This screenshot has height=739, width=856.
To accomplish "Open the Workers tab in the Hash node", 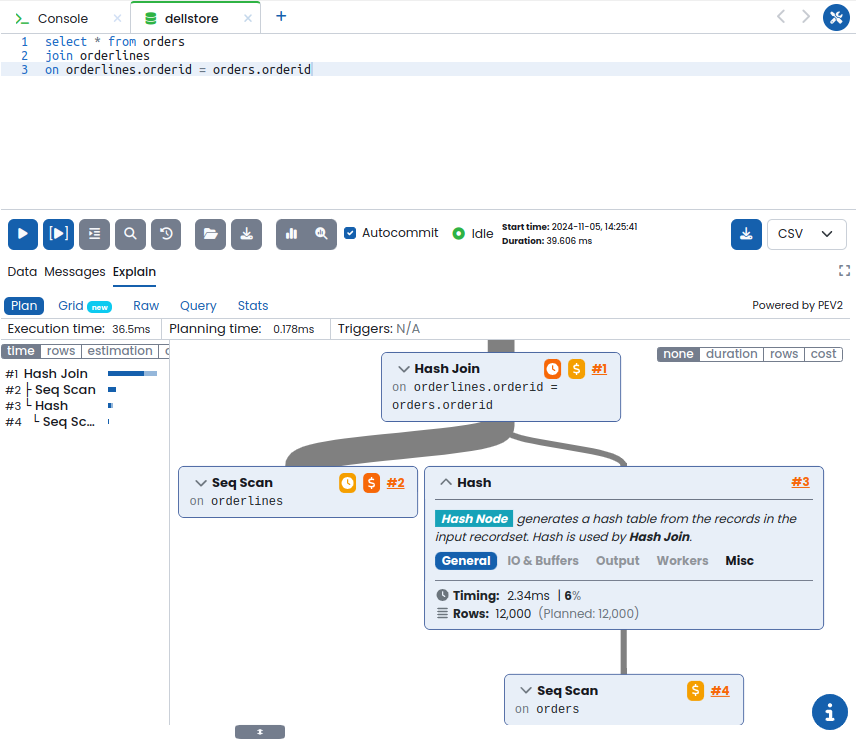I will click(682, 561).
